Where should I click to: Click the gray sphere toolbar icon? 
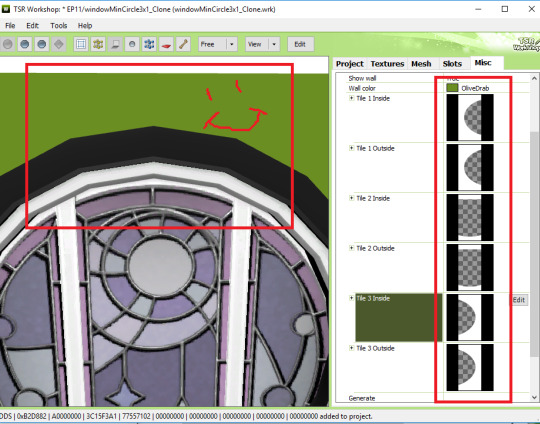(x=8, y=44)
